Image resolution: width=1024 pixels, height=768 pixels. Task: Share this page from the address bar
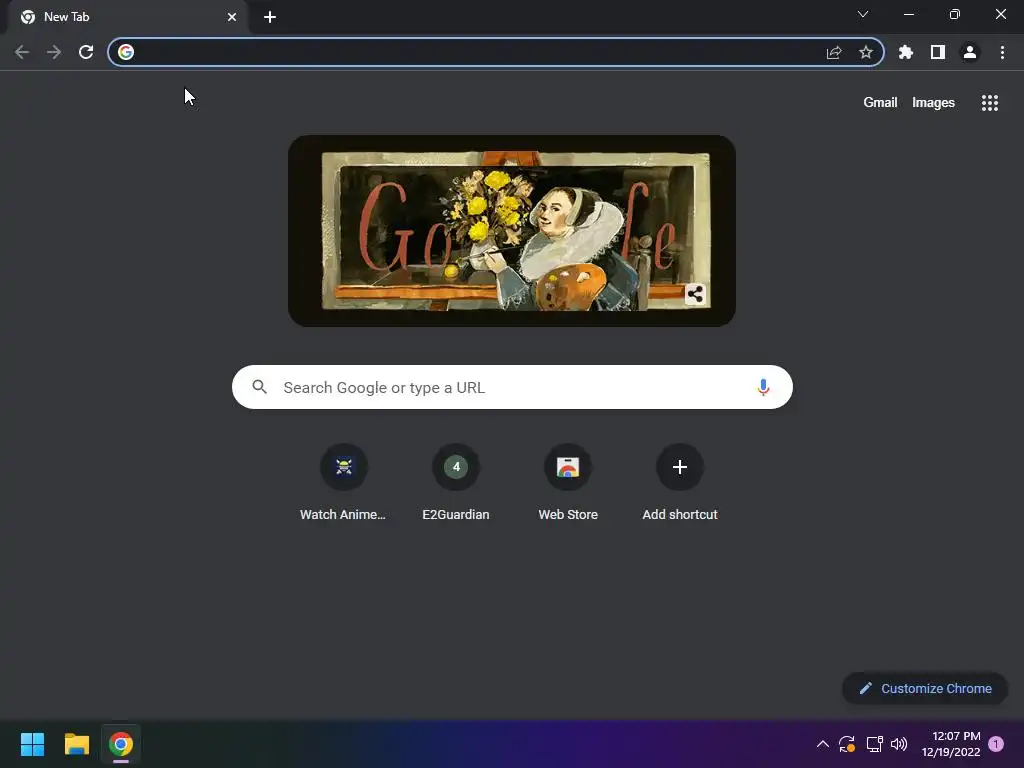point(834,52)
